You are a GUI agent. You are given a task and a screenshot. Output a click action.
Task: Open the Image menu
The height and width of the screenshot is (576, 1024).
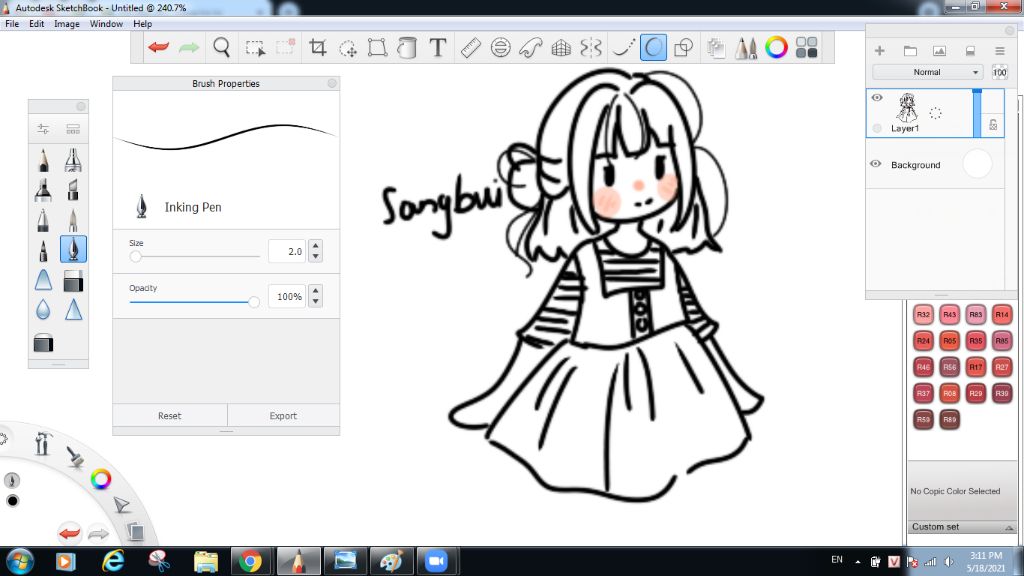(67, 24)
